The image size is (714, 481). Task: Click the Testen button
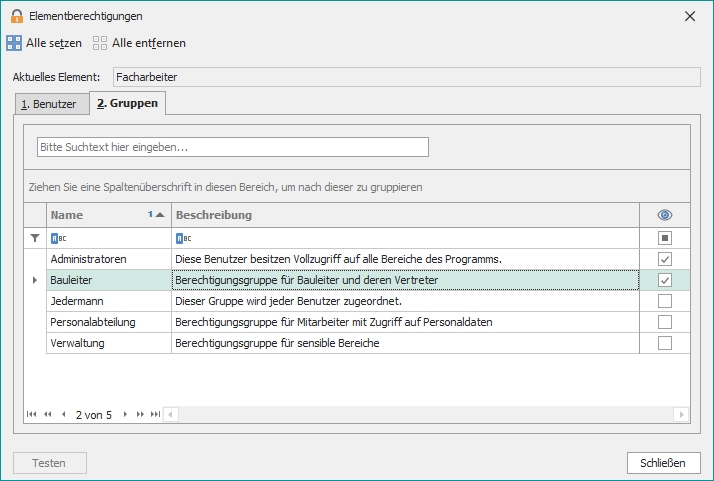click(50, 463)
